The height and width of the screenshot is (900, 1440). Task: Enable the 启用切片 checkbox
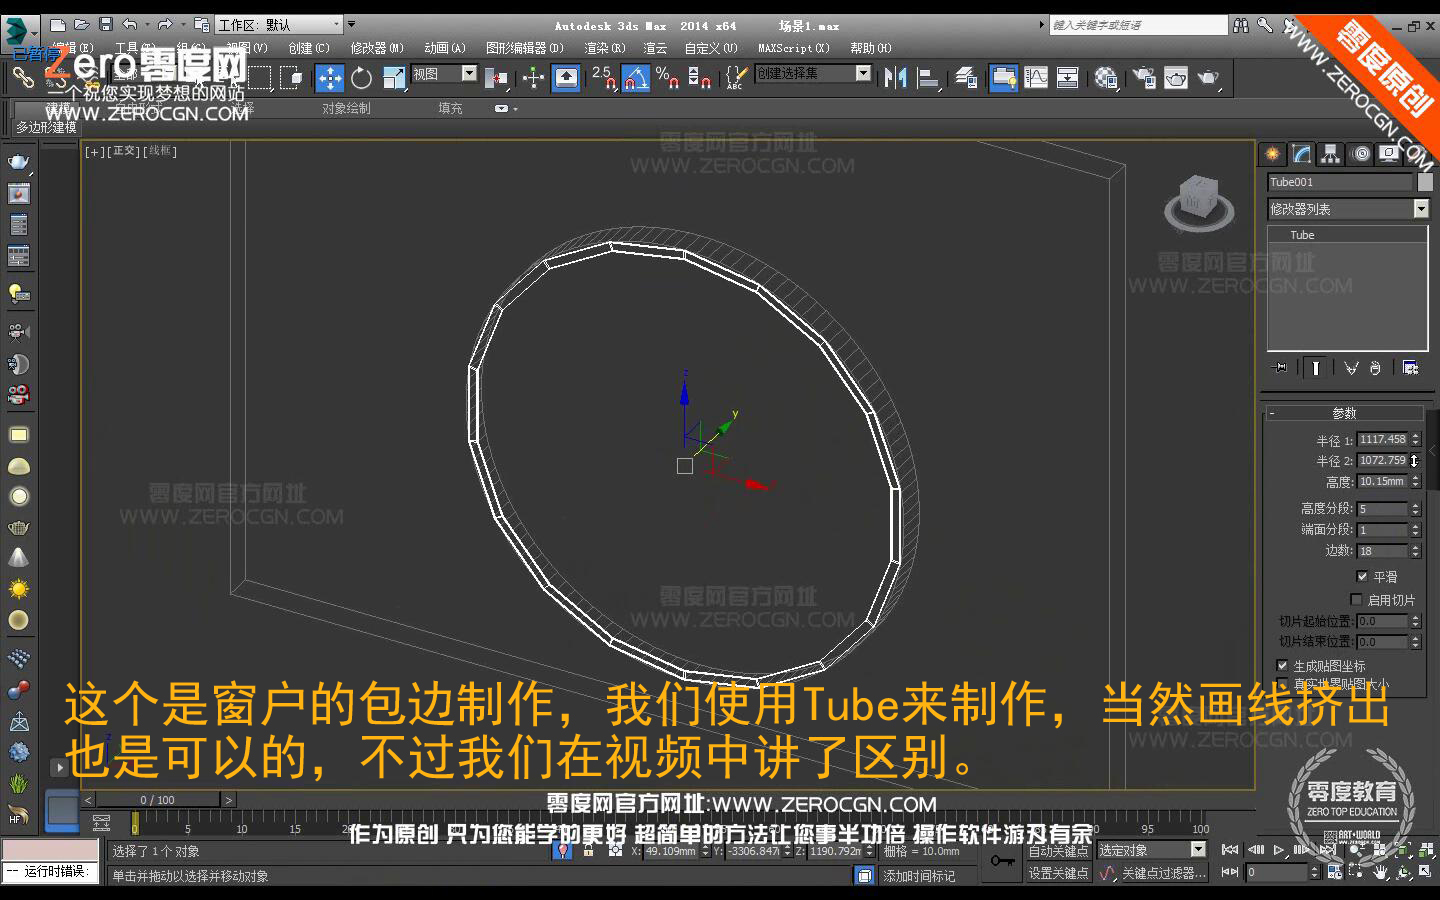(1356, 600)
